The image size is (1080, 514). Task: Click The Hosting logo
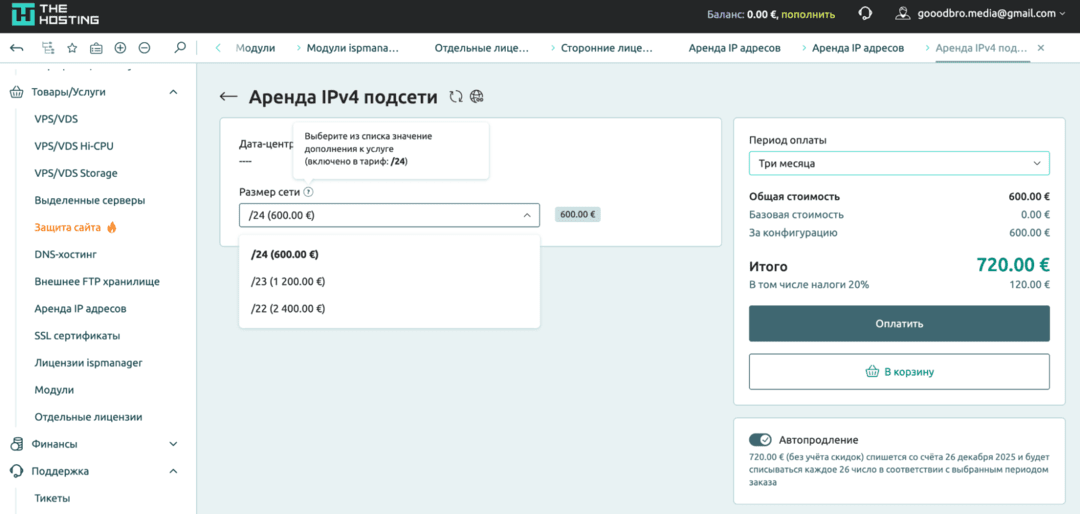click(x=55, y=14)
